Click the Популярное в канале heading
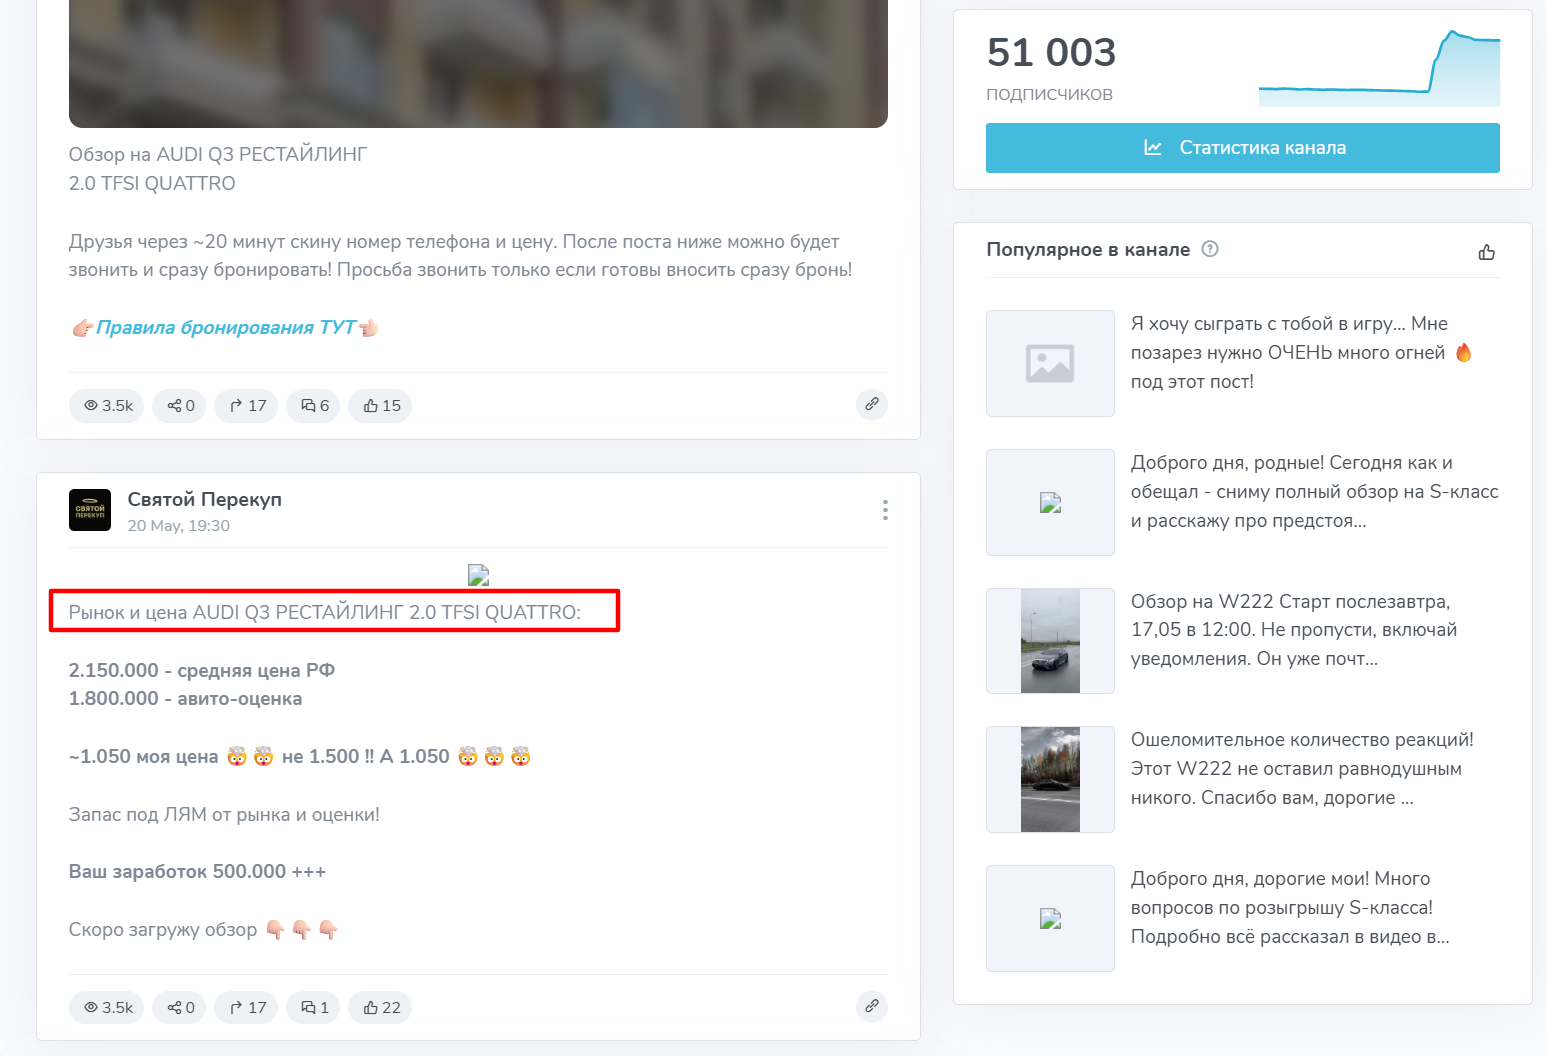1547x1056 pixels. pyautogui.click(x=1088, y=249)
